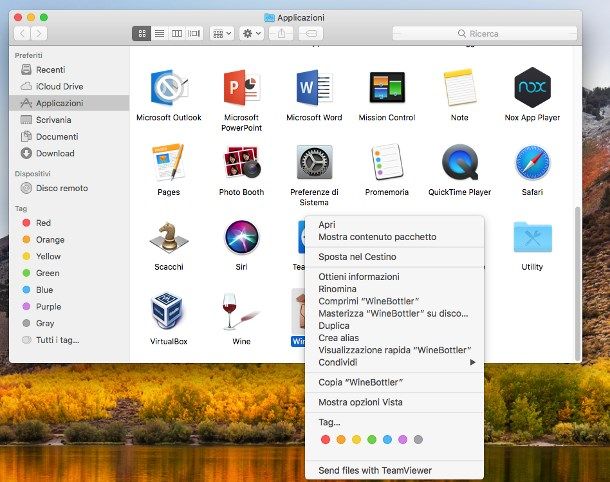Choose Comprimi "WineBottler"
Viewport: 610px width, 482px height.
[x=394, y=301]
